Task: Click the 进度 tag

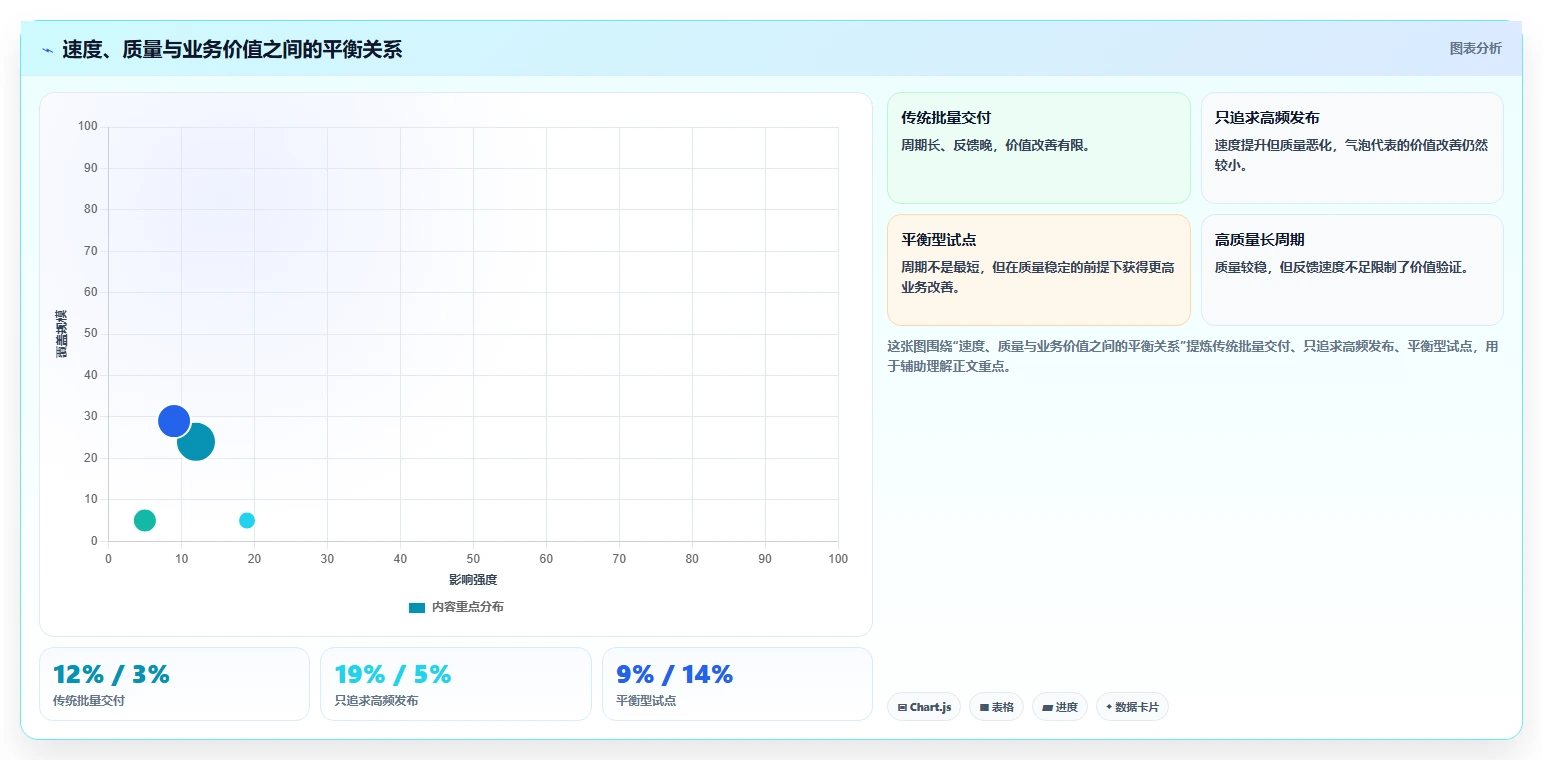Action: [x=1060, y=707]
